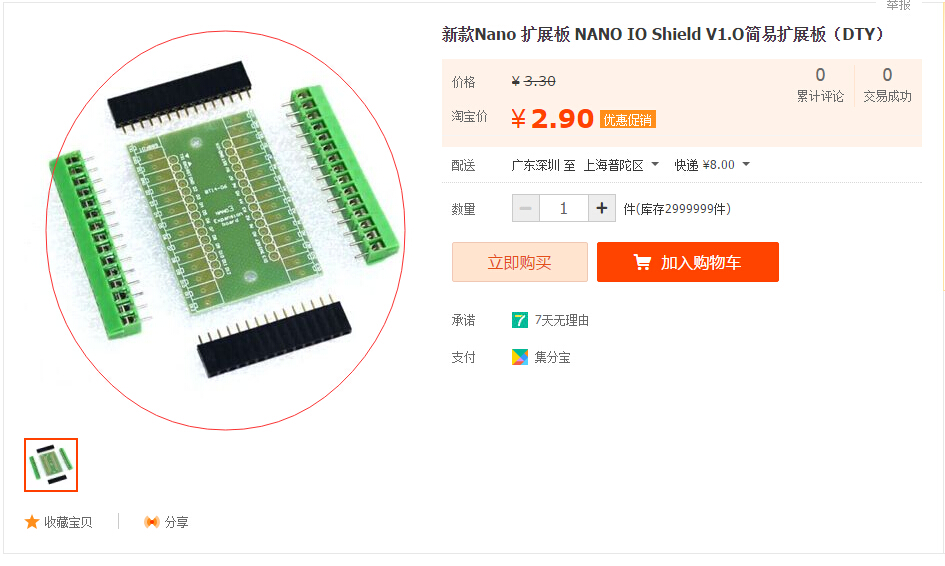Open the 交易成功 transaction count
This screenshot has height=566, width=945.
tap(887, 86)
